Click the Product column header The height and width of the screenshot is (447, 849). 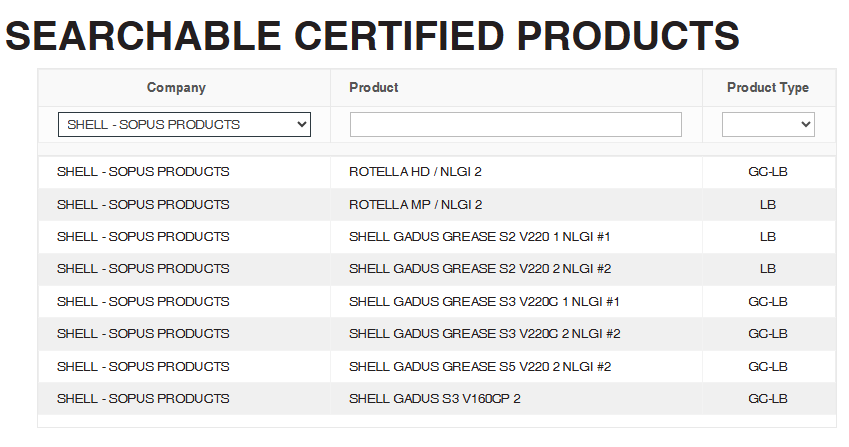(374, 88)
